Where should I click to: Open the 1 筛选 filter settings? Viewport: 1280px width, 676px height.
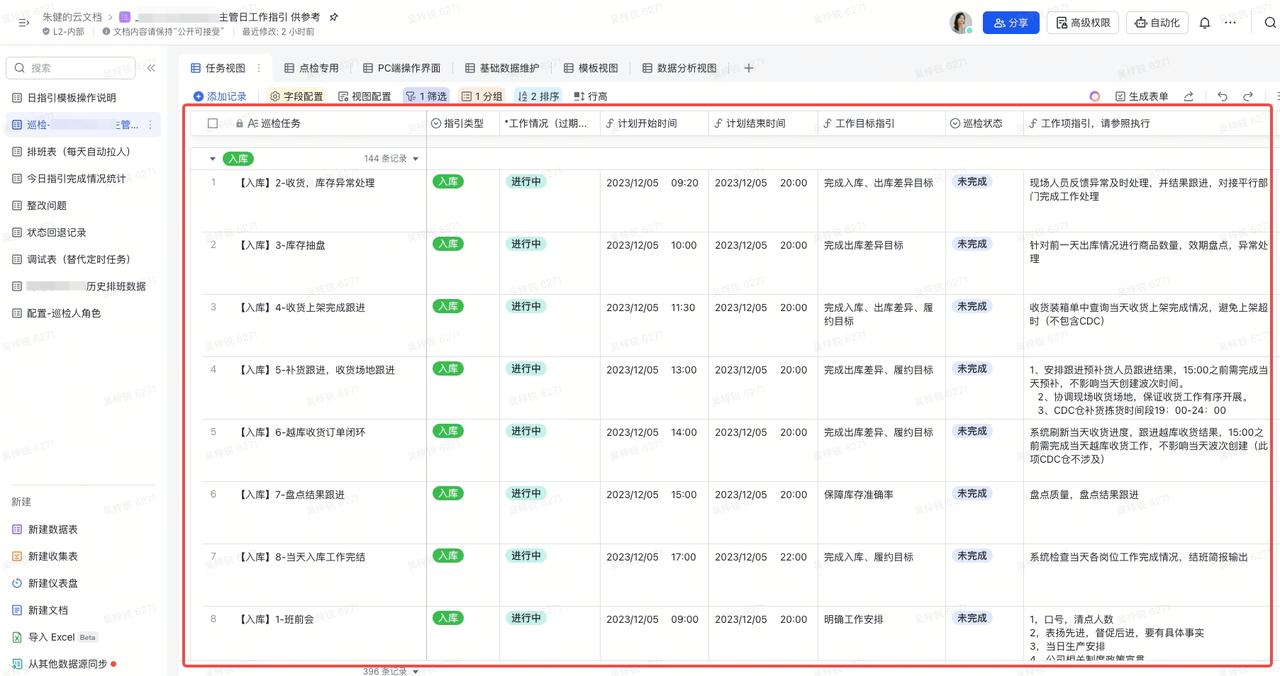[x=426, y=97]
